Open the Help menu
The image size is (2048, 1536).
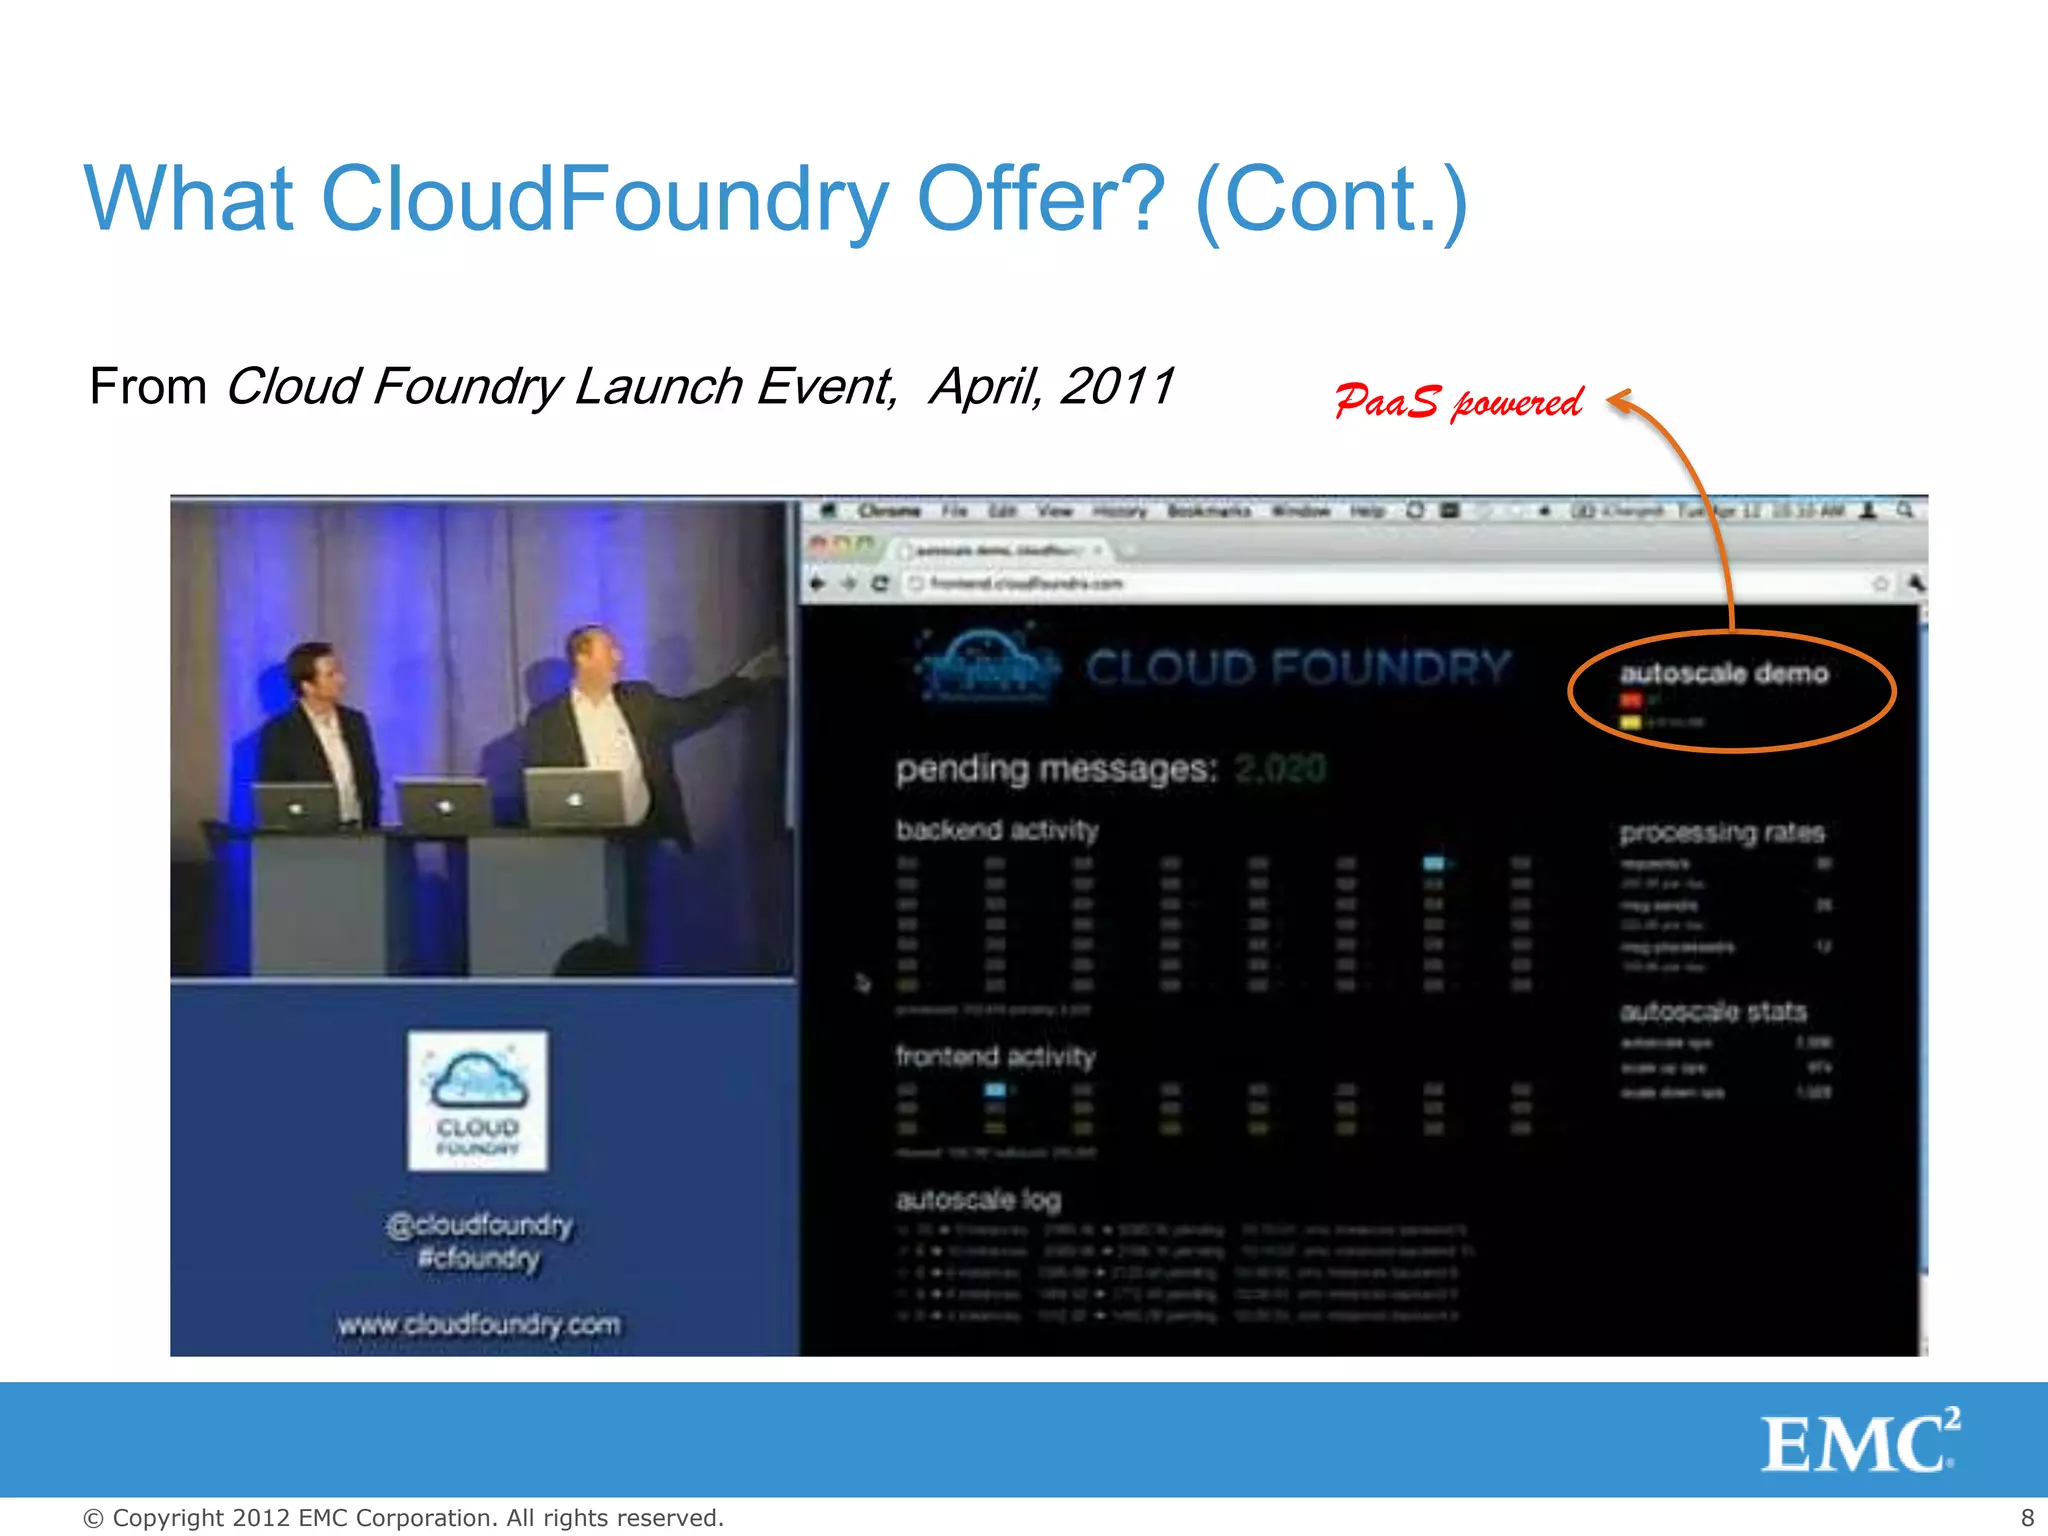[1367, 511]
